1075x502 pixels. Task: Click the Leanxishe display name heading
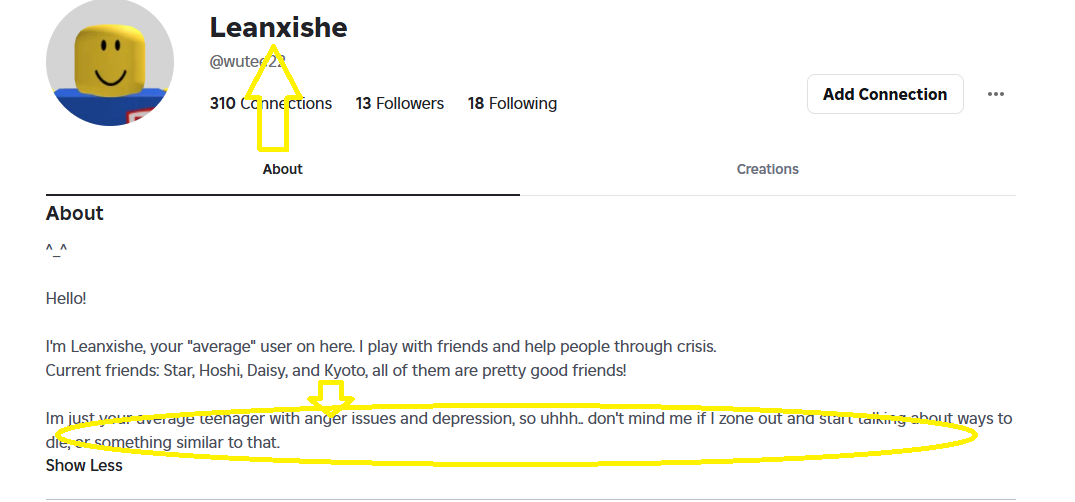click(278, 28)
